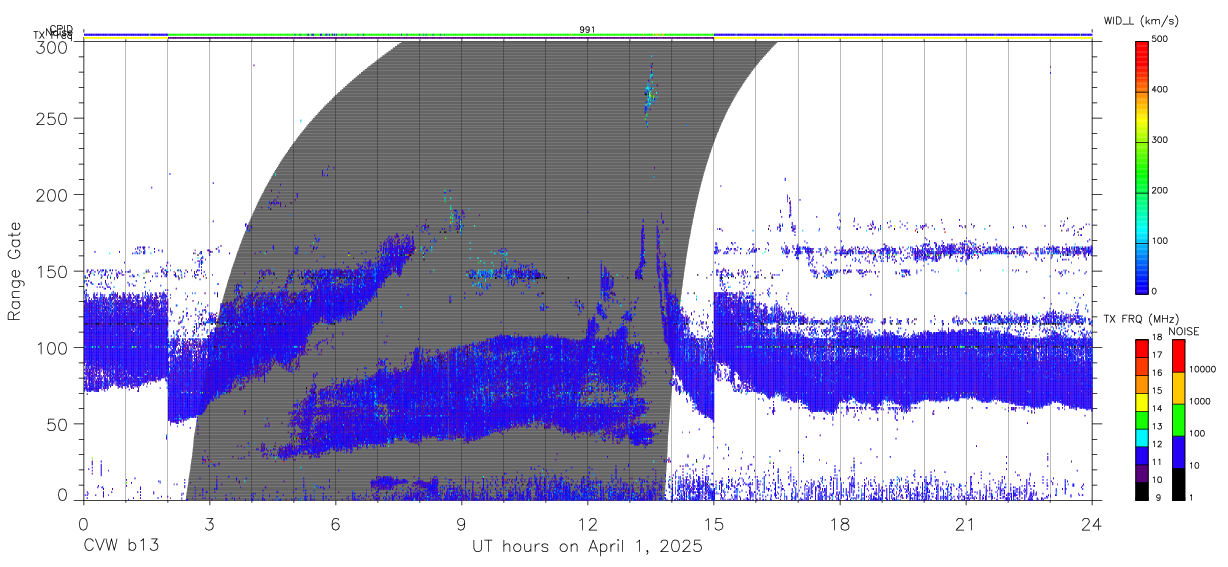Click the 'NOISE' legend title
The height and width of the screenshot is (567, 1228).
tap(1184, 331)
